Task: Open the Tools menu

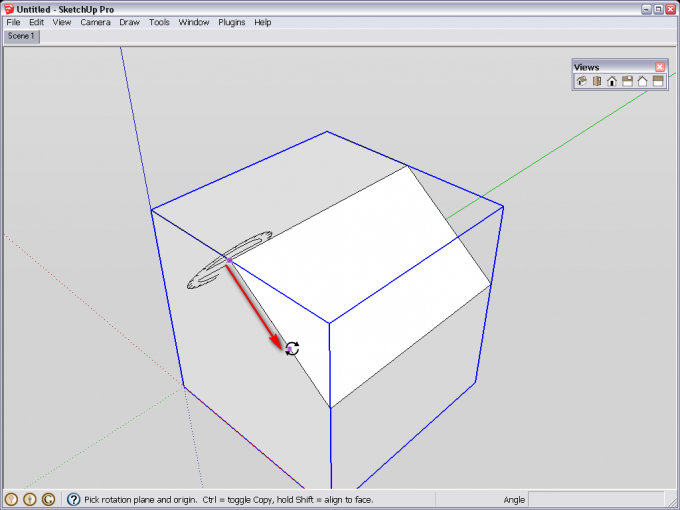Action: click(x=159, y=22)
